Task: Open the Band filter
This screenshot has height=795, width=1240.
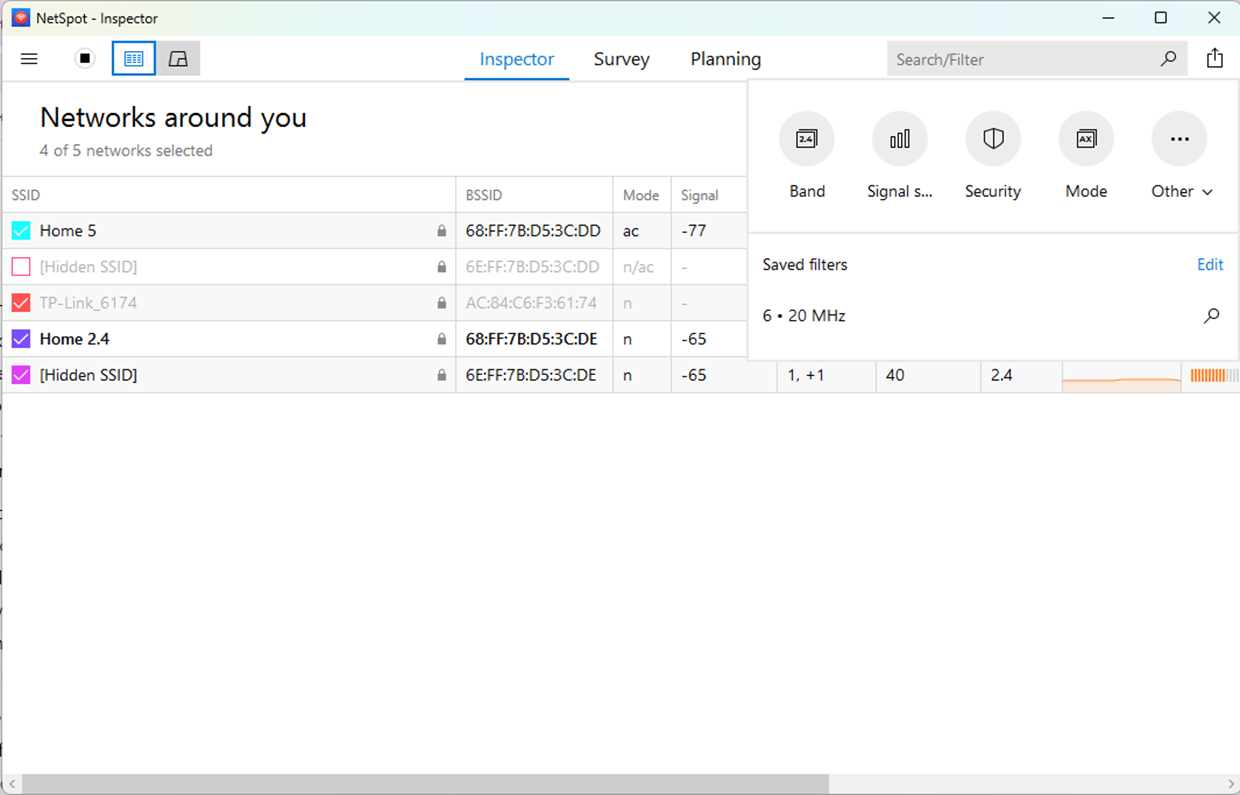Action: (806, 139)
